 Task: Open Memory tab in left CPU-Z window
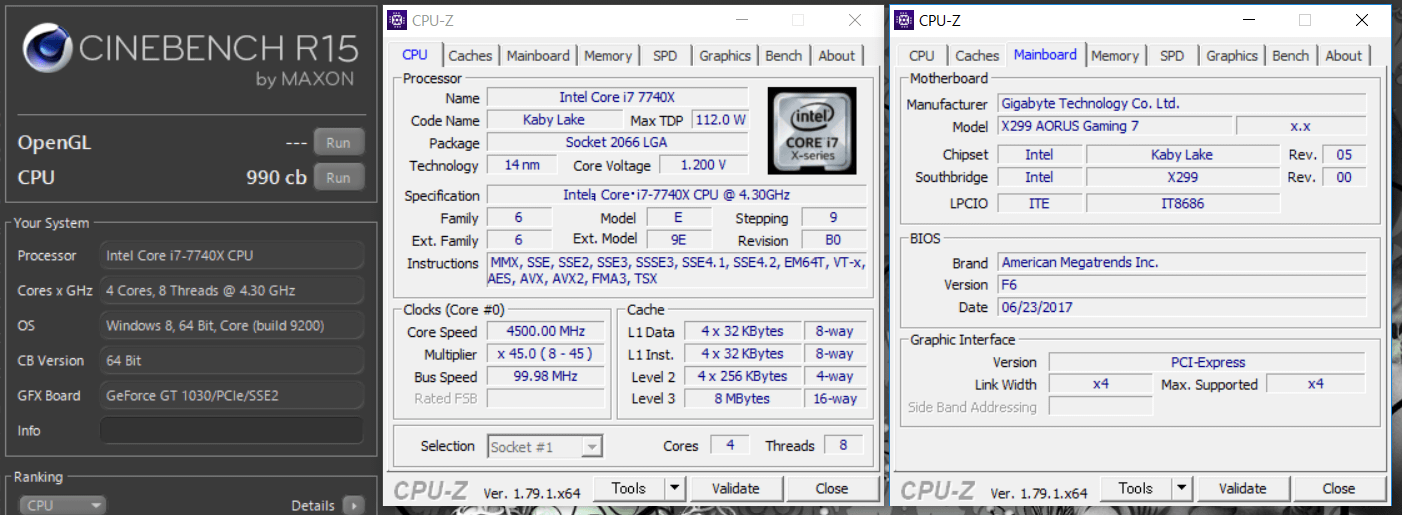coord(608,56)
